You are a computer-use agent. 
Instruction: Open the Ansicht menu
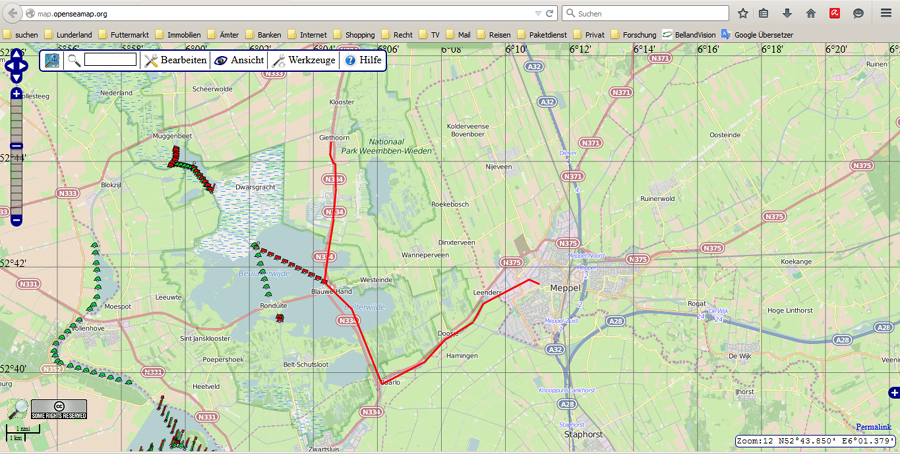239,61
